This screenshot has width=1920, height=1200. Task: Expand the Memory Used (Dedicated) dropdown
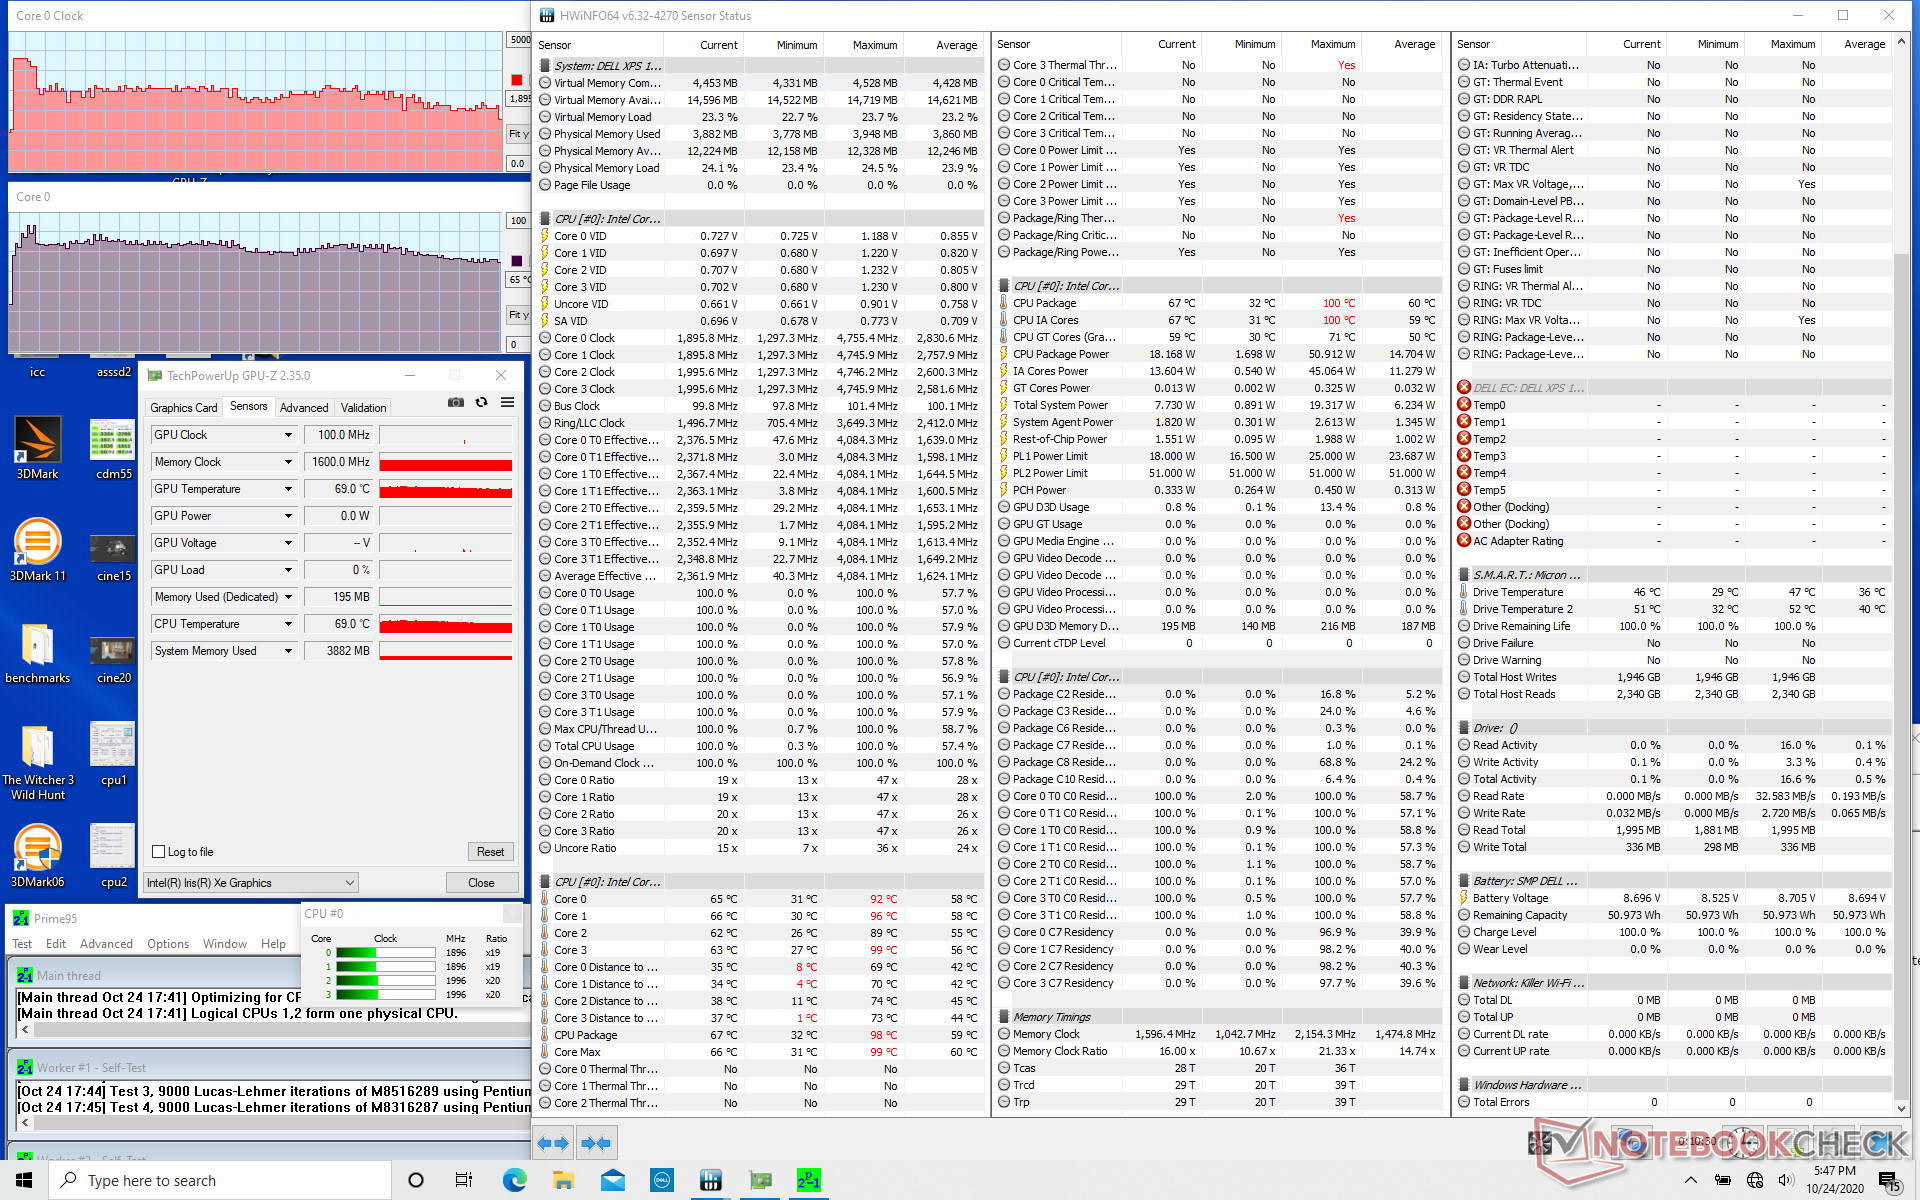pyautogui.click(x=288, y=597)
